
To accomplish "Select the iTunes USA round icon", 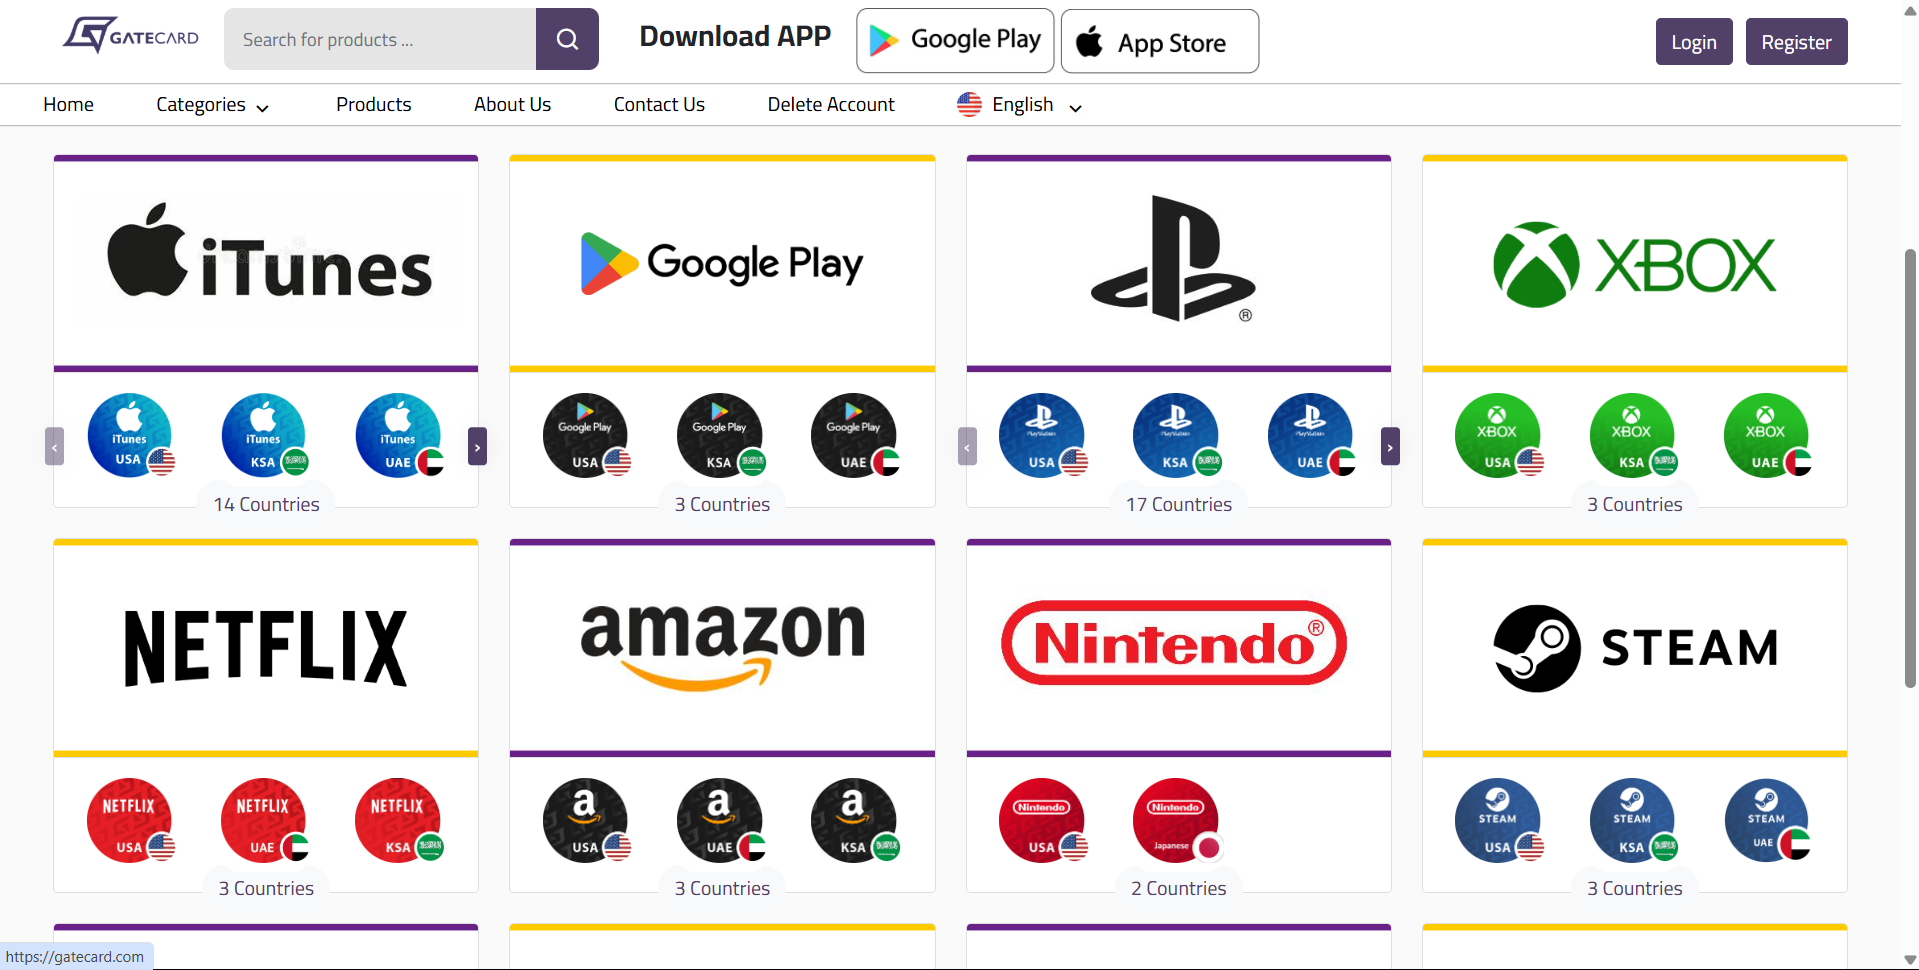I will point(131,435).
